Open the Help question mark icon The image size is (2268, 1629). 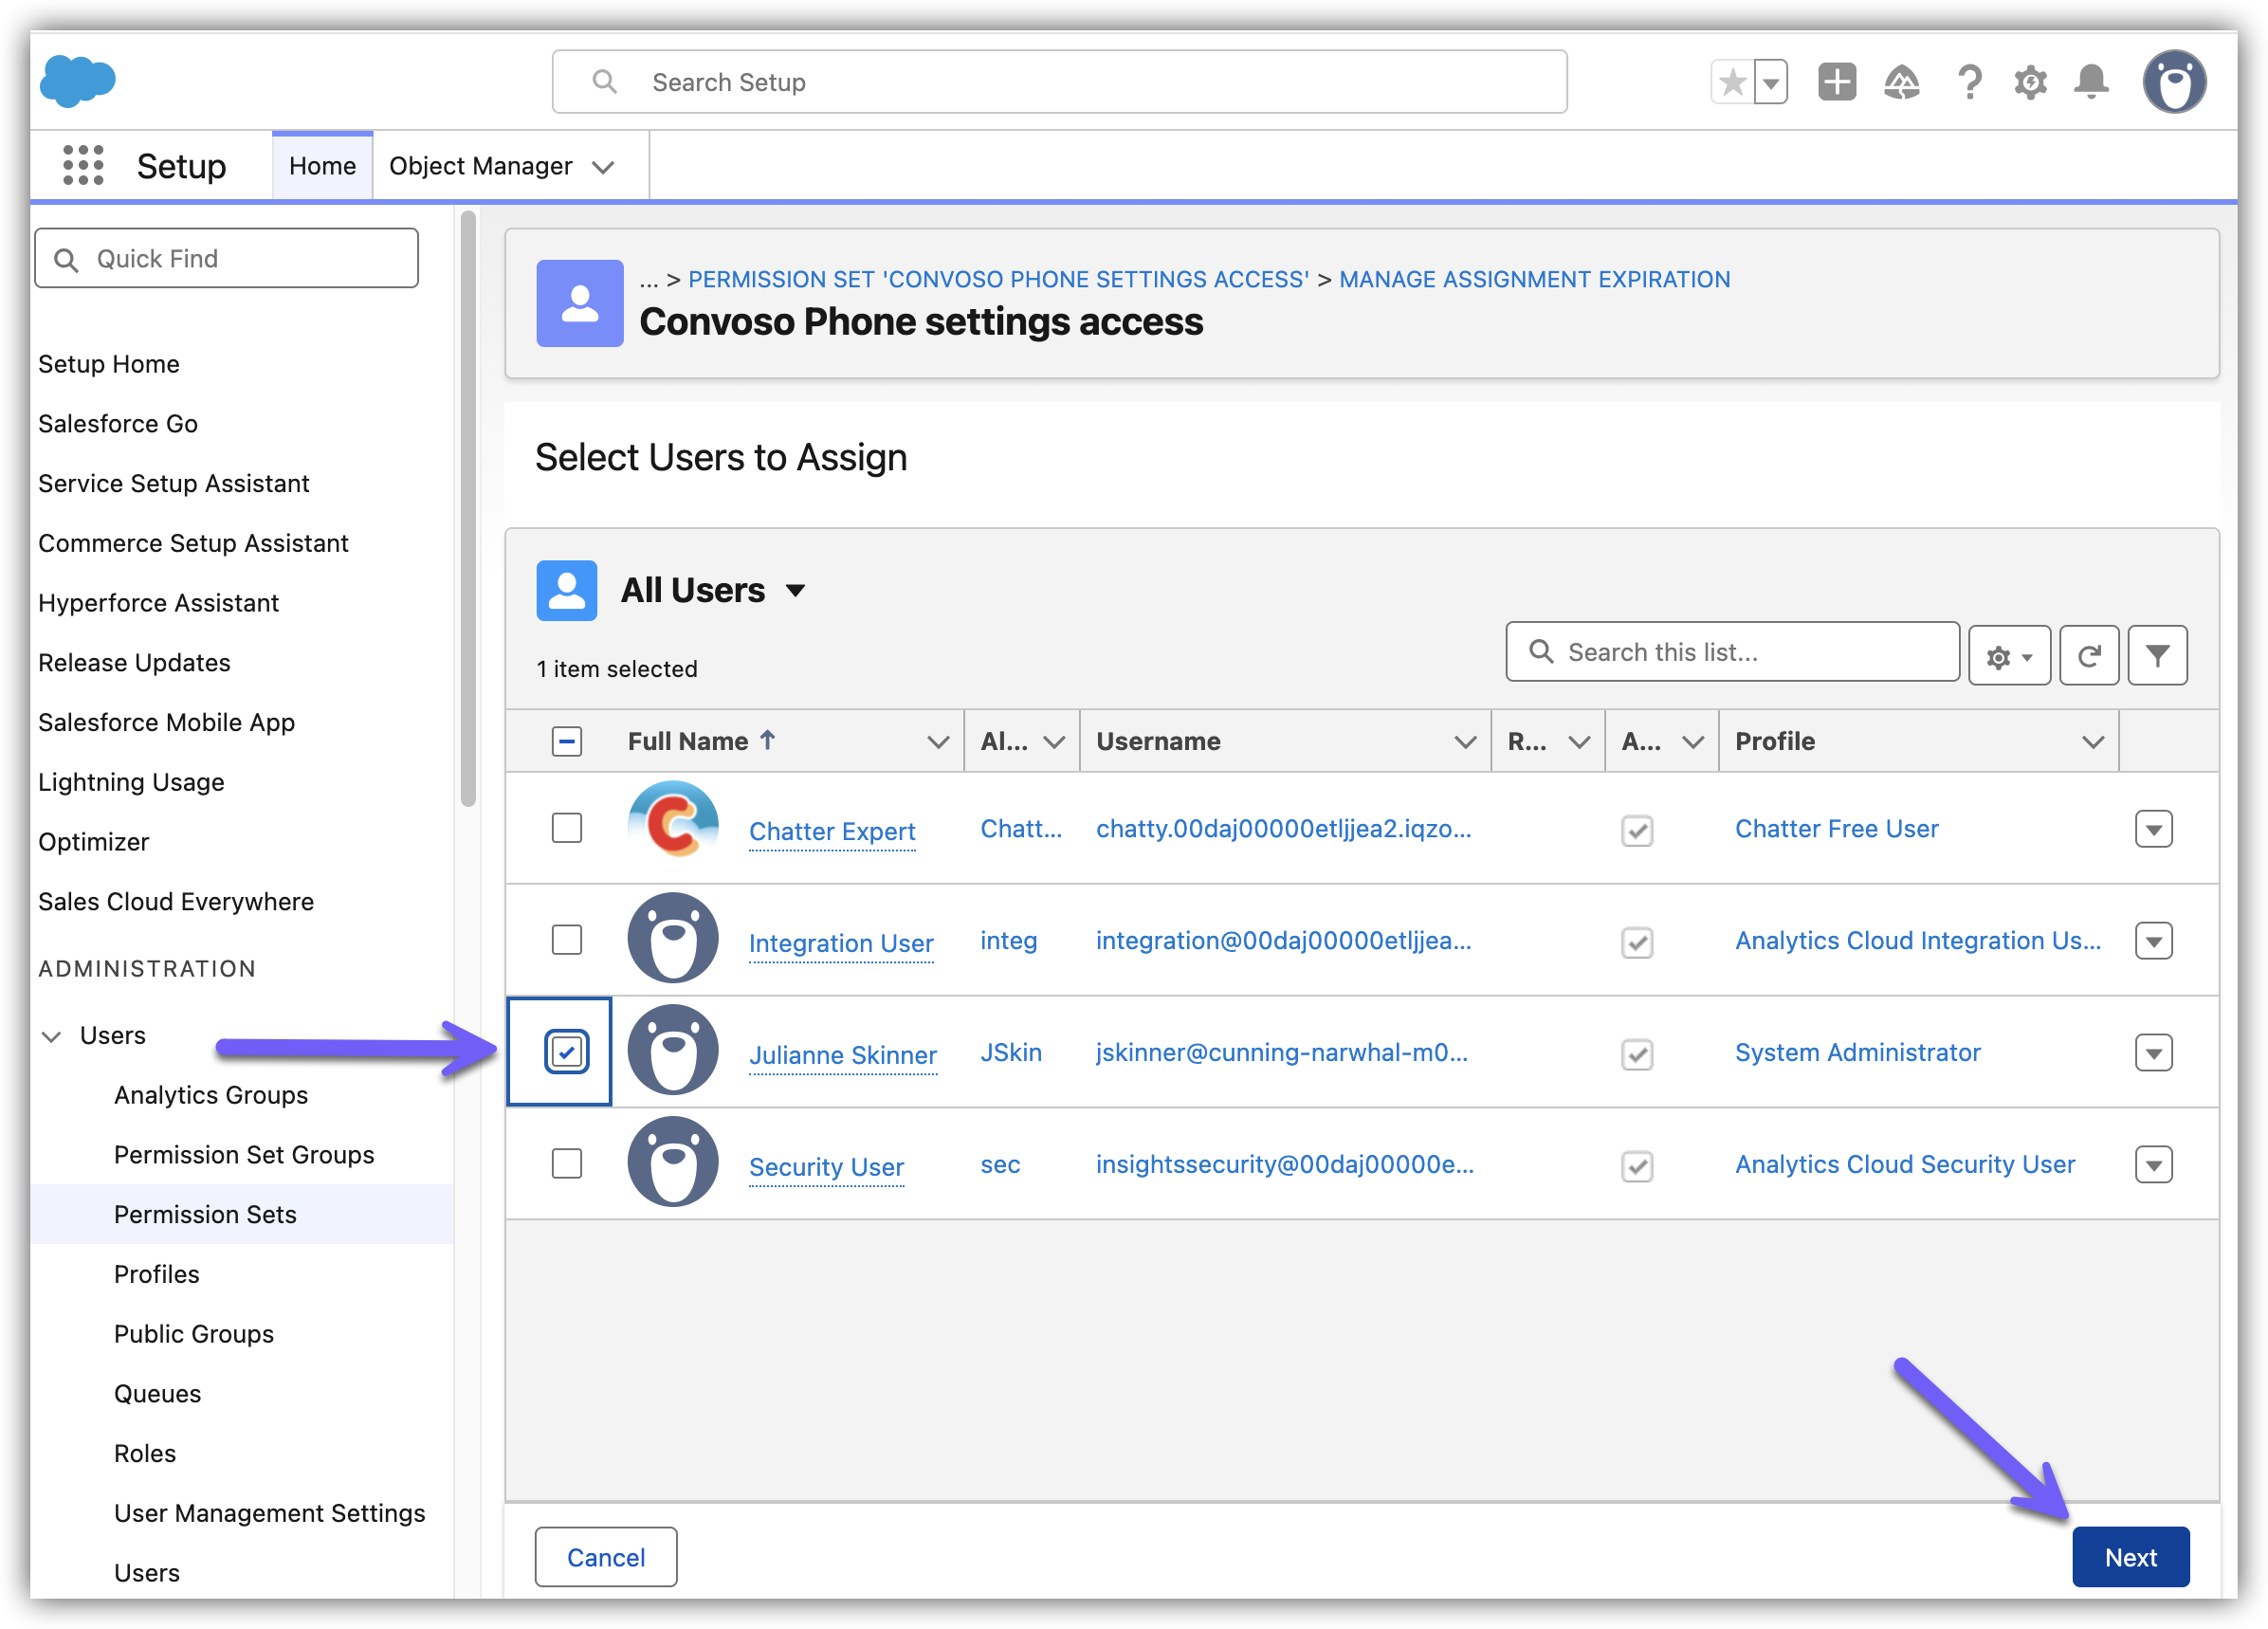[1969, 82]
